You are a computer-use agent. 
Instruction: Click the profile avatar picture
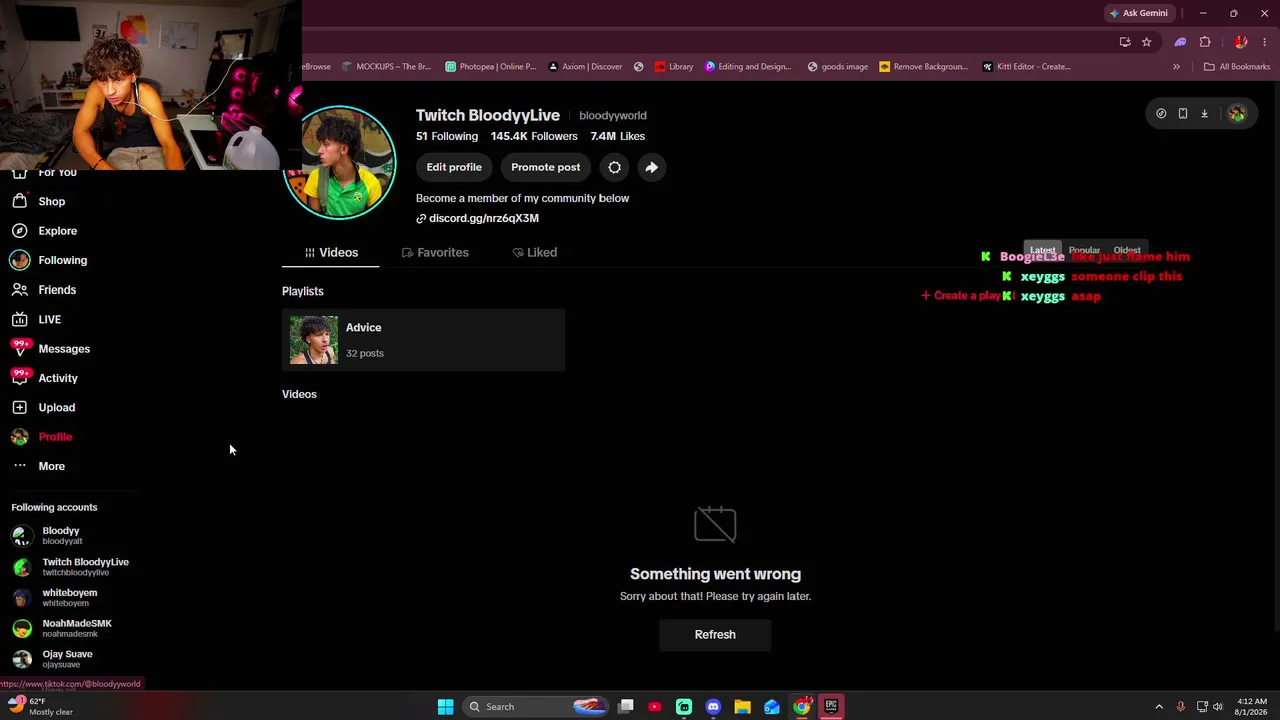[340, 162]
